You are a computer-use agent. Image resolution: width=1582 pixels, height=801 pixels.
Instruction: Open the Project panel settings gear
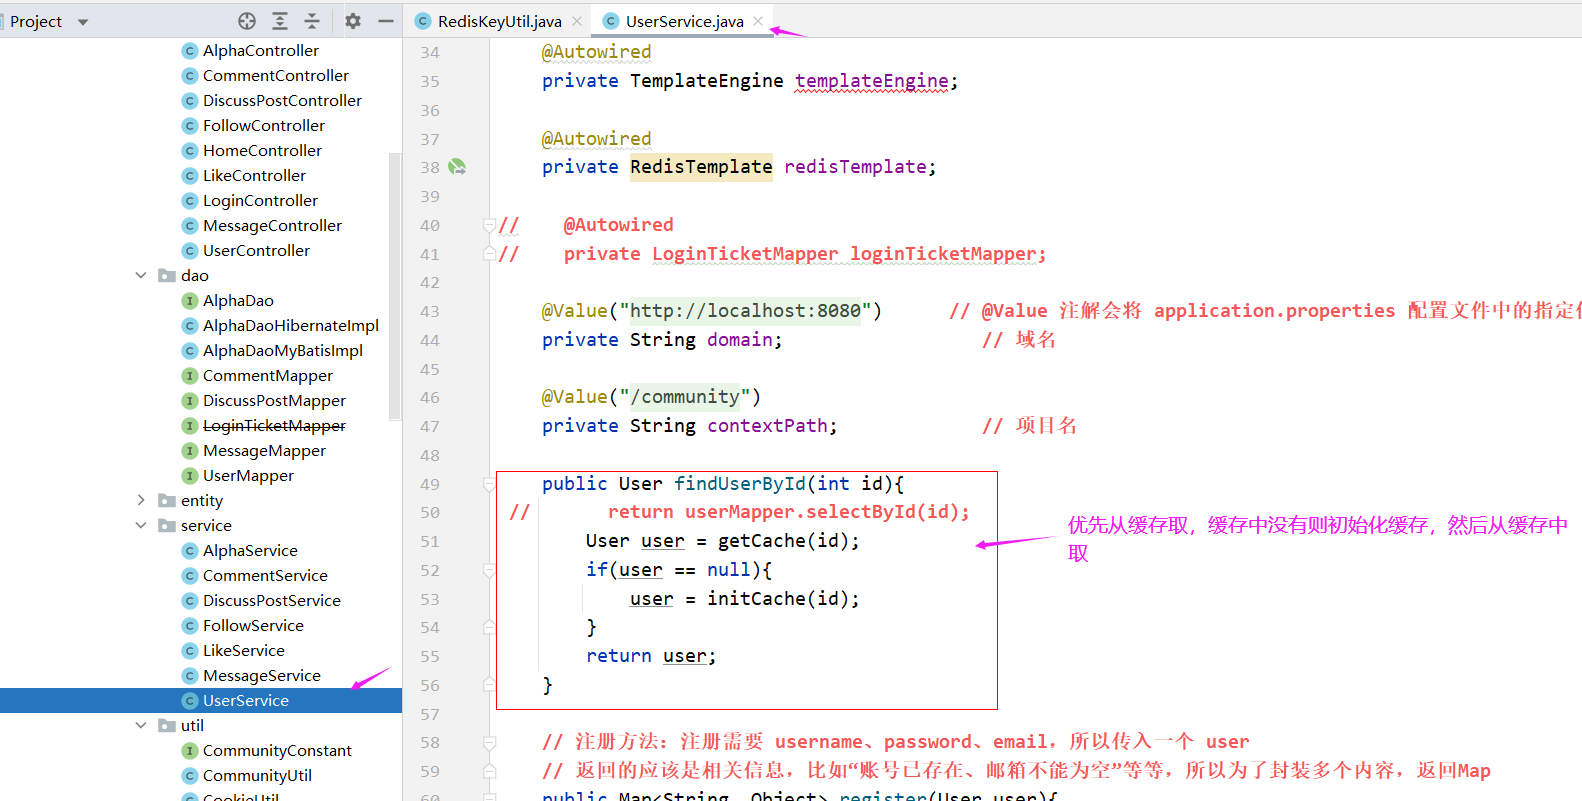tap(353, 21)
